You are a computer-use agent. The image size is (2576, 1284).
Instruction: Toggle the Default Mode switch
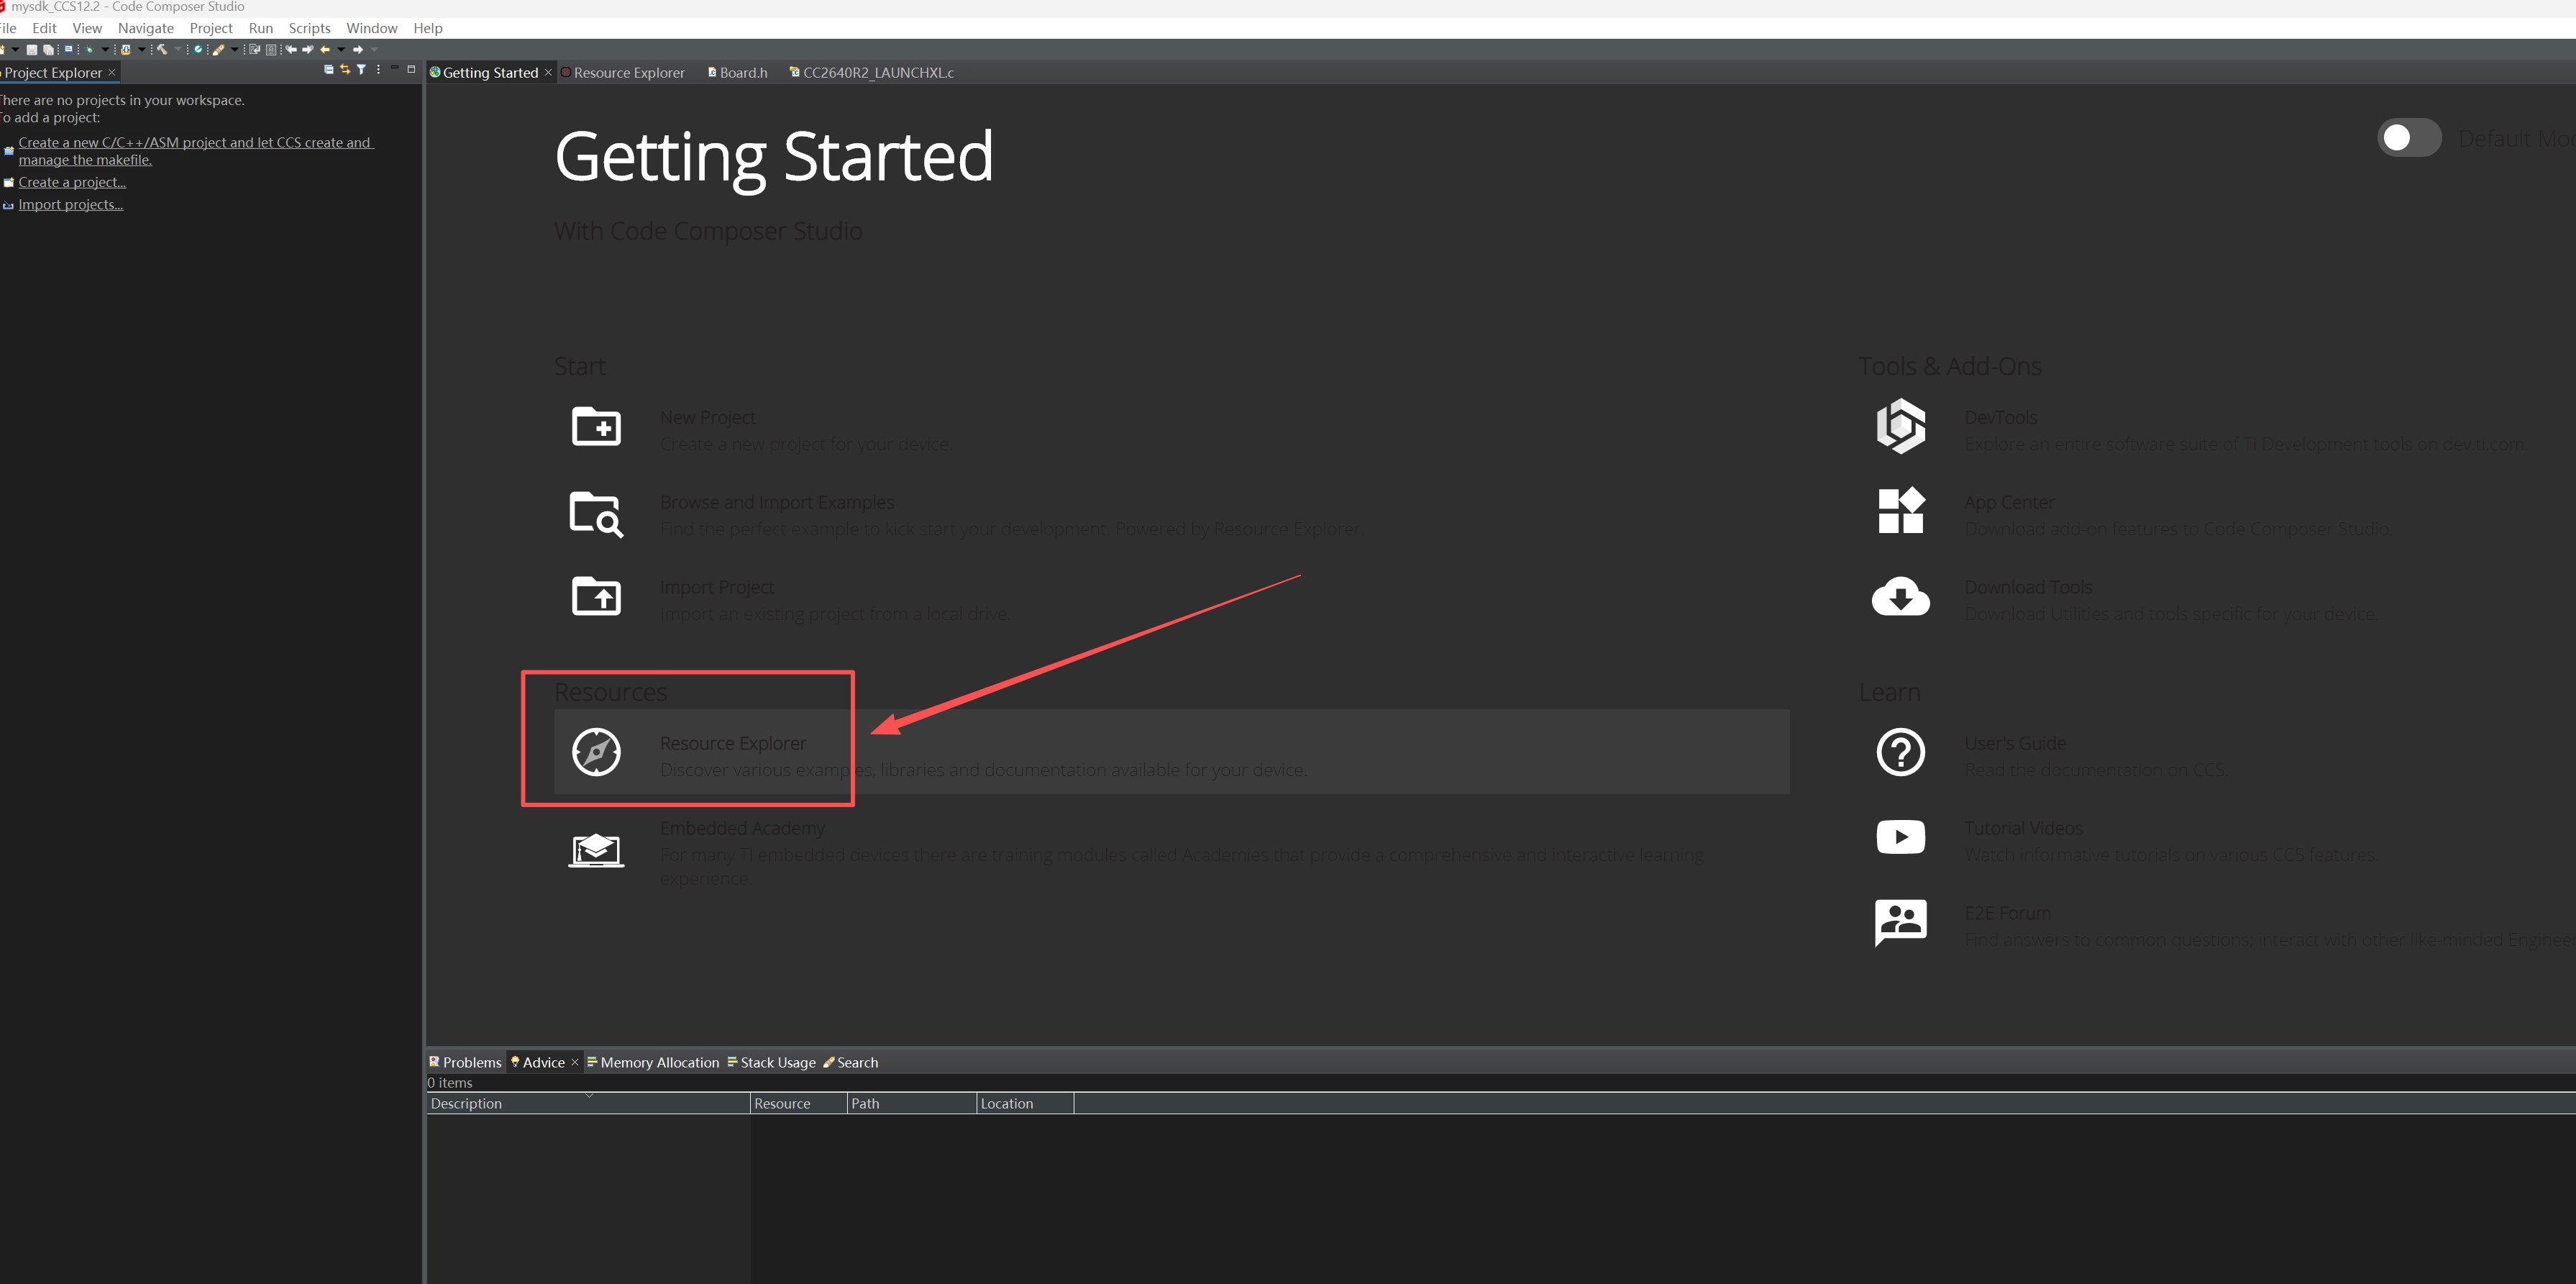(2409, 138)
